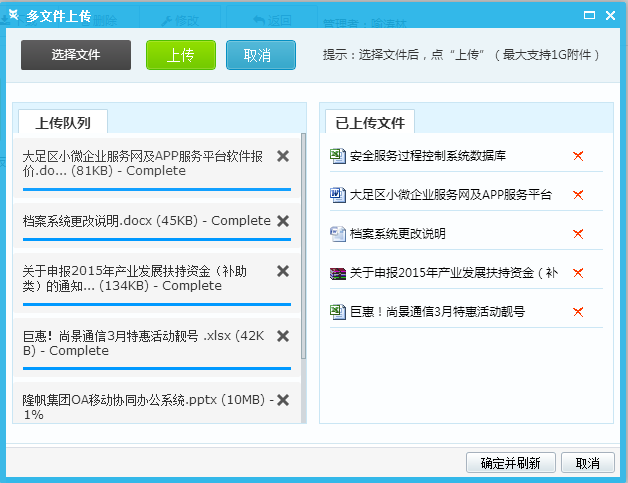The image size is (628, 483).
Task: Switch to the 上传队列 tab
Action: coord(62,123)
